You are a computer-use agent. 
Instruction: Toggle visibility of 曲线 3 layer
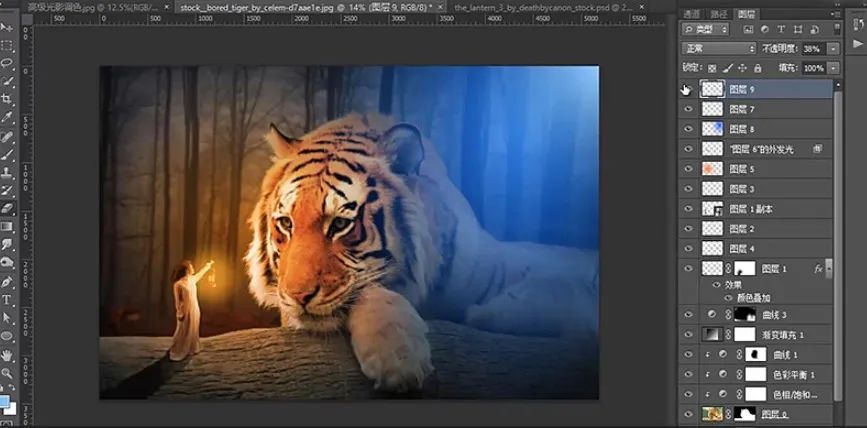[688, 314]
